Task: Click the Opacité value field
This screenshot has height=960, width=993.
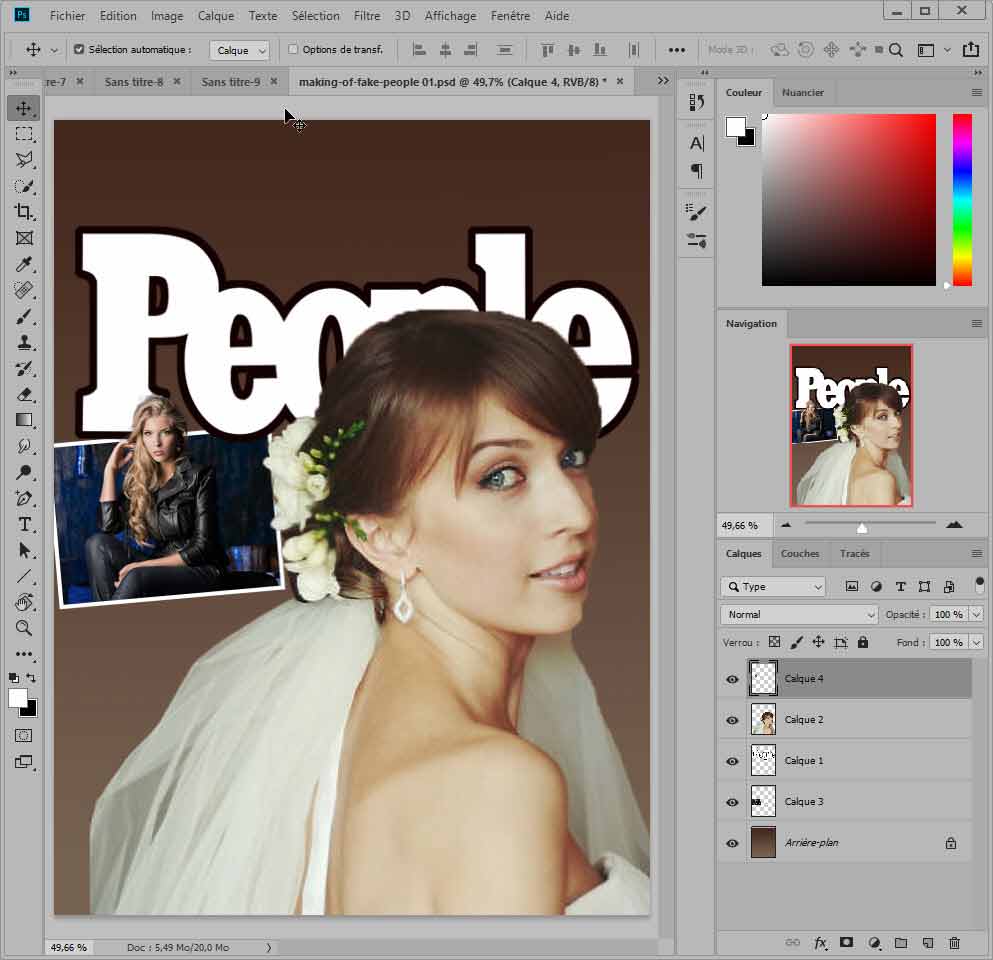Action: pos(948,614)
